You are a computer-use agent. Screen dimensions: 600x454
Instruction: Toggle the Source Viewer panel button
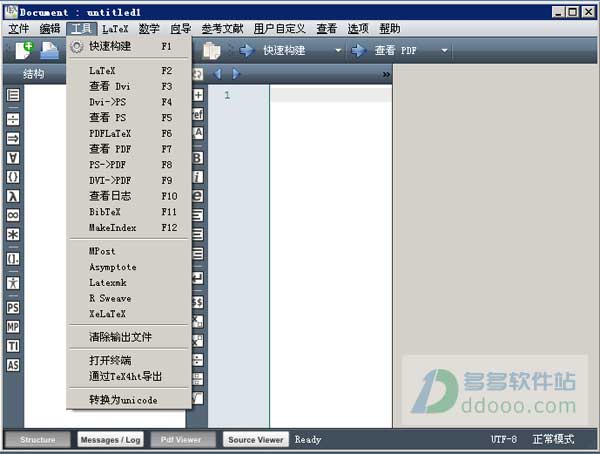pyautogui.click(x=256, y=439)
